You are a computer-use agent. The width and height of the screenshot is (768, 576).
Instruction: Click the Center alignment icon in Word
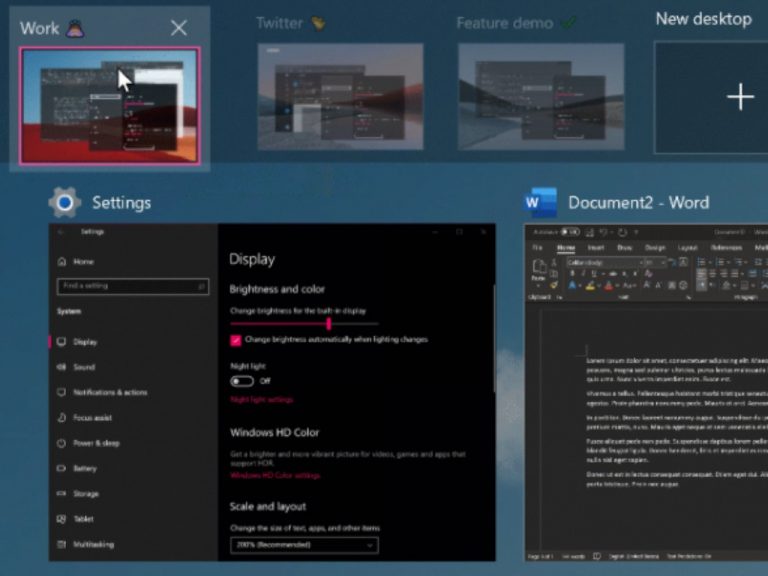[713, 273]
